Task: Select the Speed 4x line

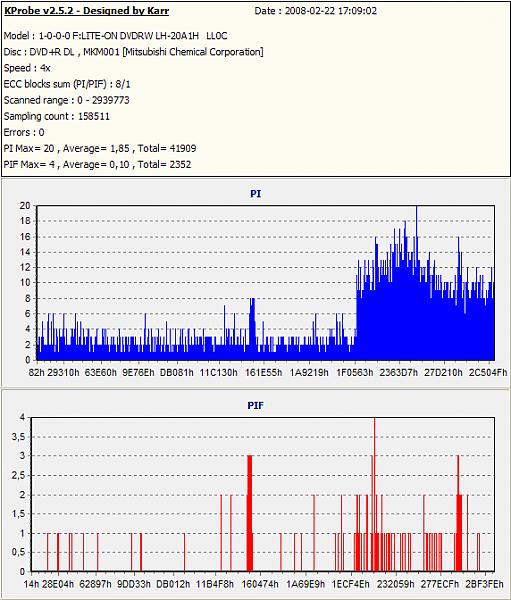Action: tap(27, 68)
